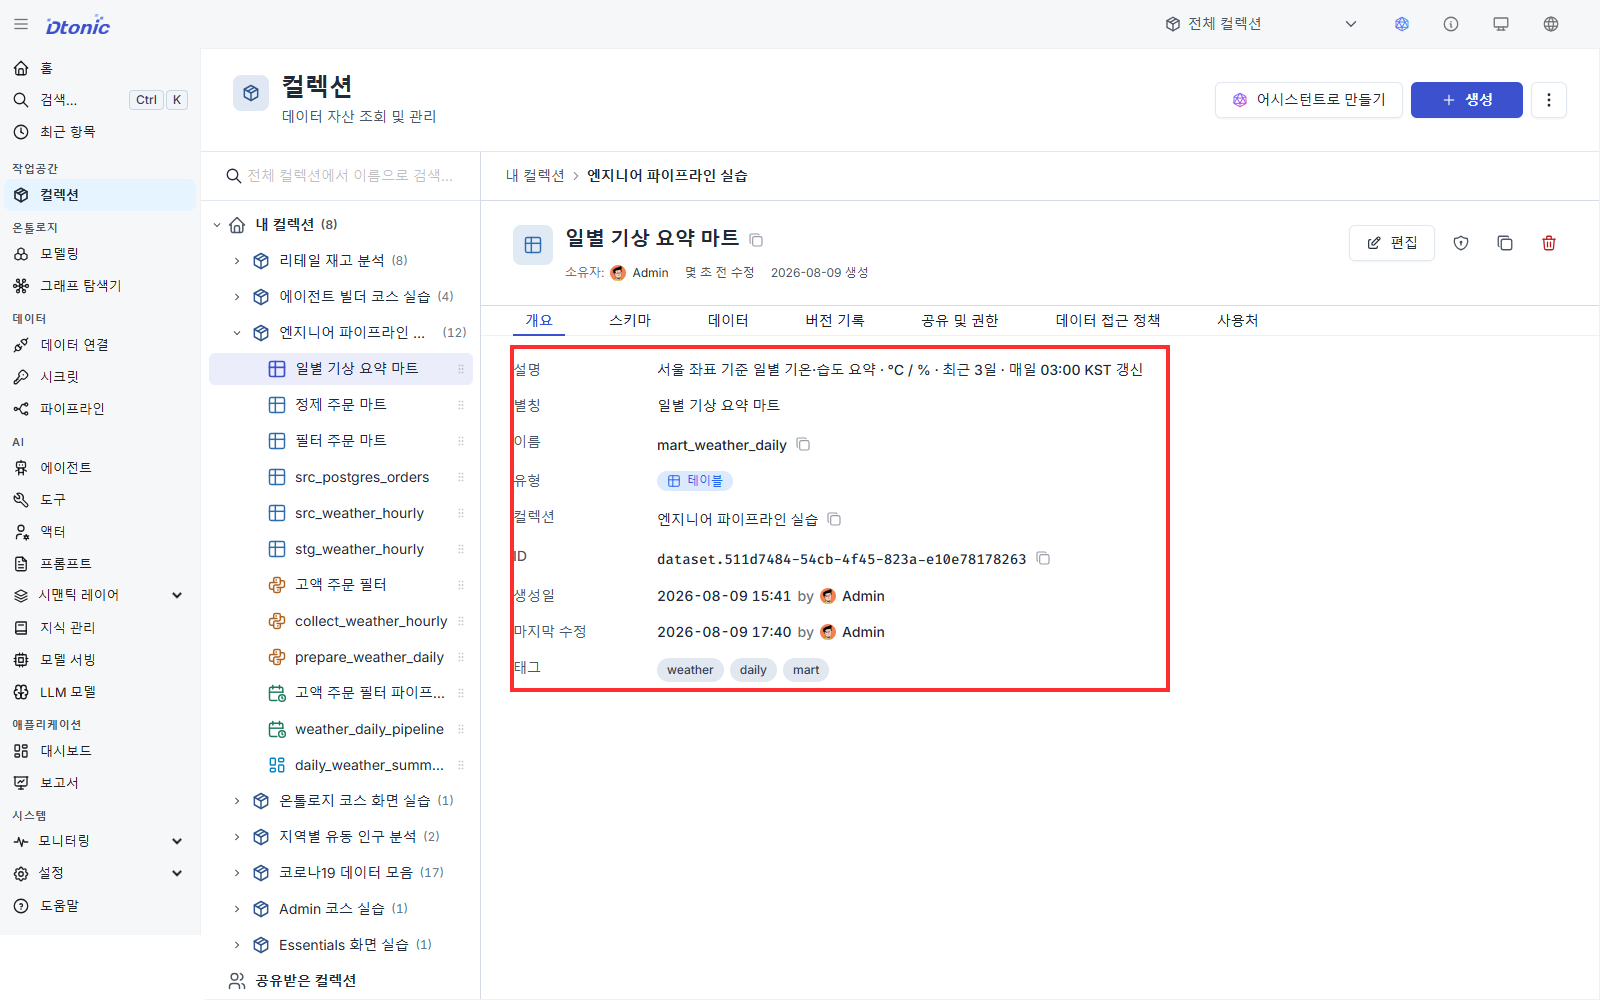Select 정제 주문 마트 in tree
Screen dimensions: 1600x1000
[x=341, y=405]
